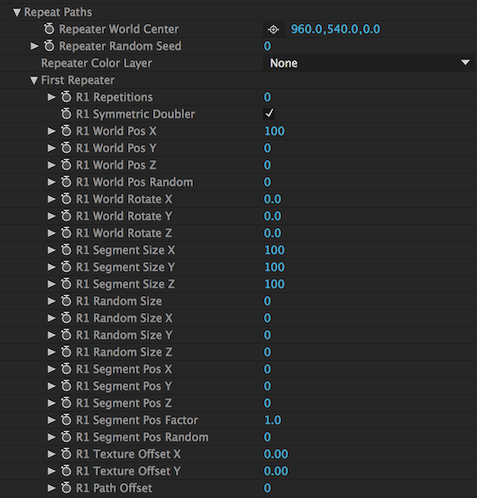Click the Repeater World Center crosshair picker
477x498 pixels.
click(273, 30)
